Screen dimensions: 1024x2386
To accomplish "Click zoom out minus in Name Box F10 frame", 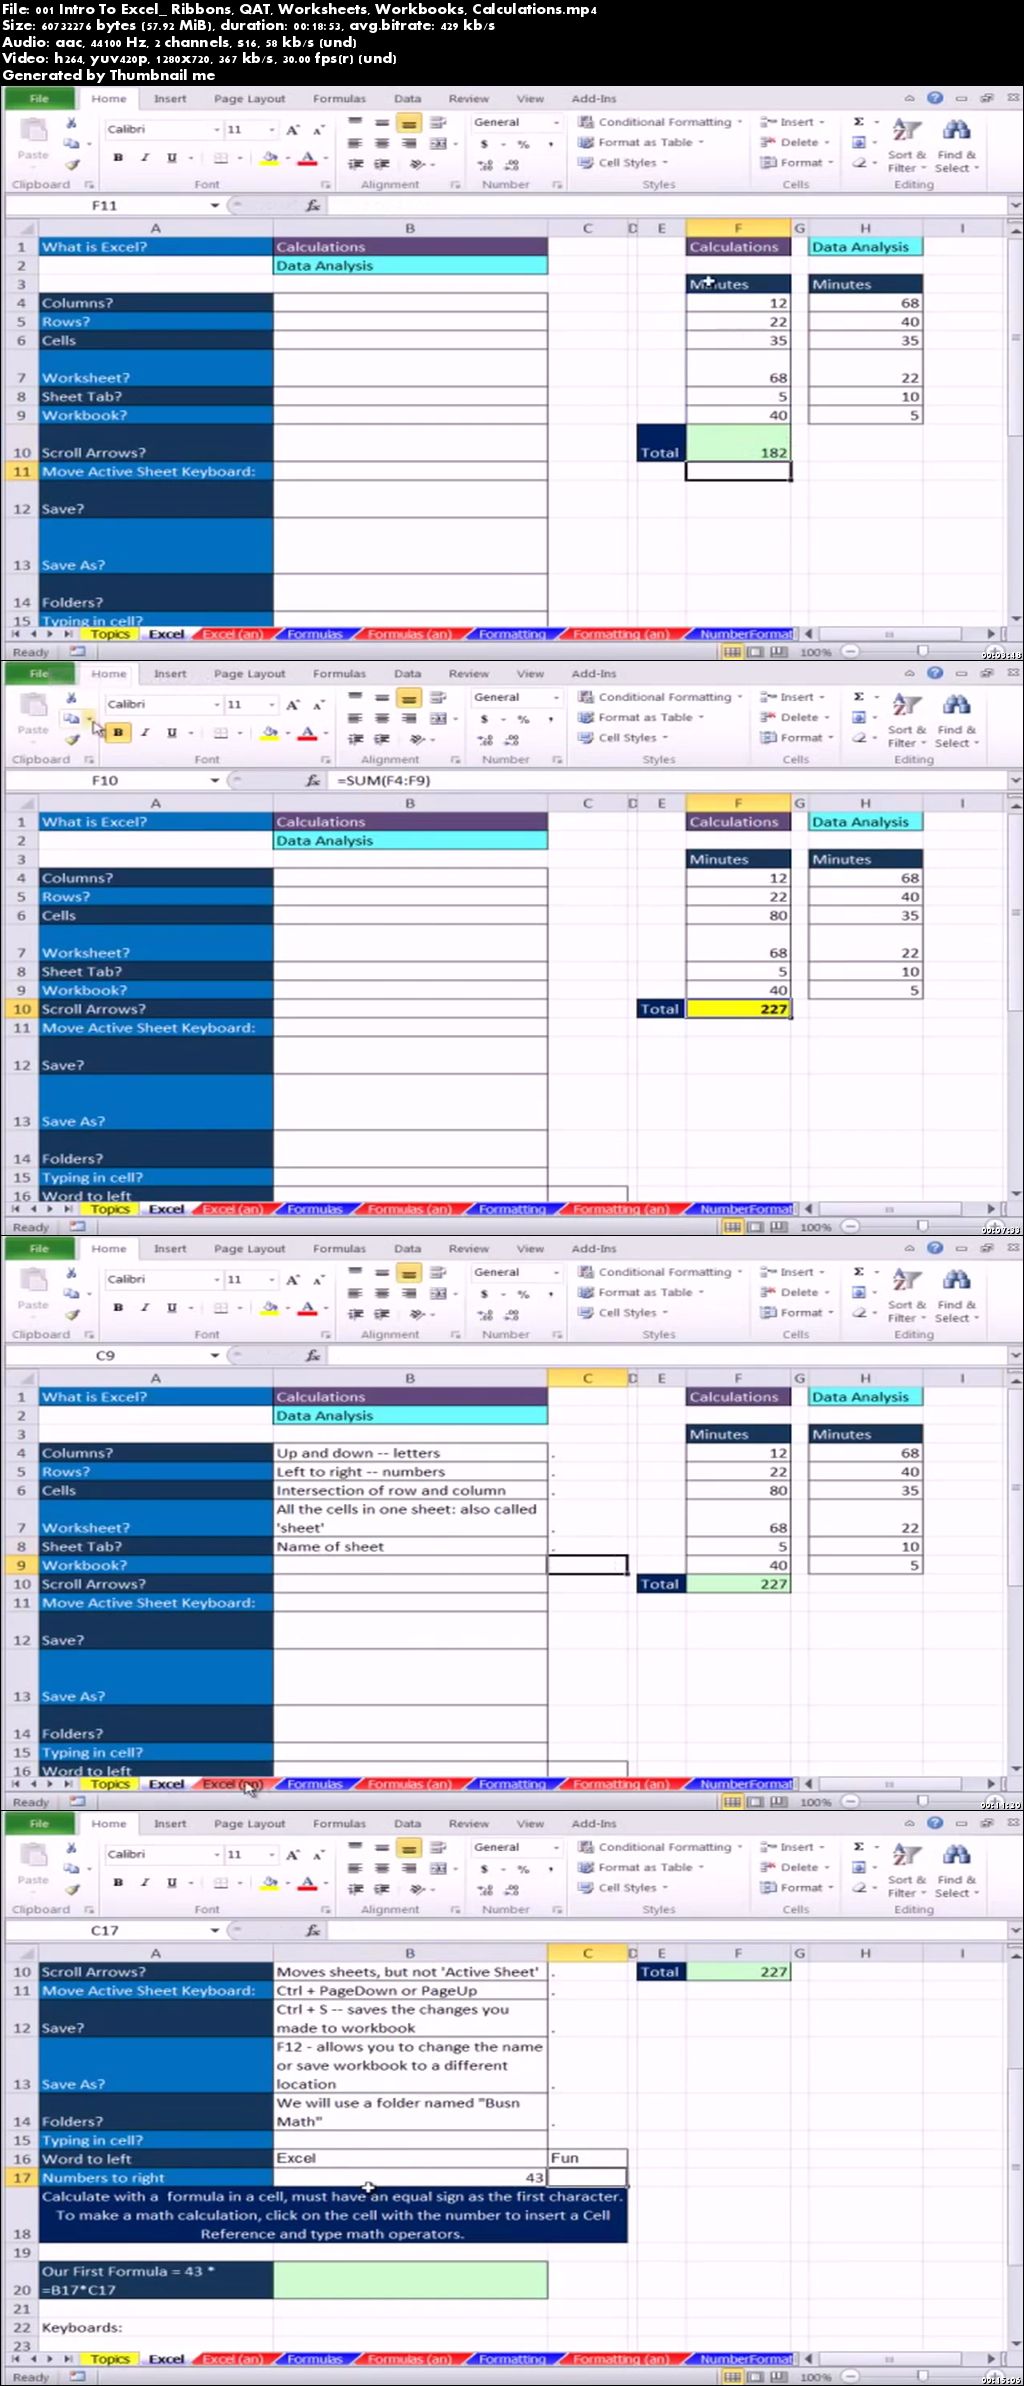I will pos(850,1227).
